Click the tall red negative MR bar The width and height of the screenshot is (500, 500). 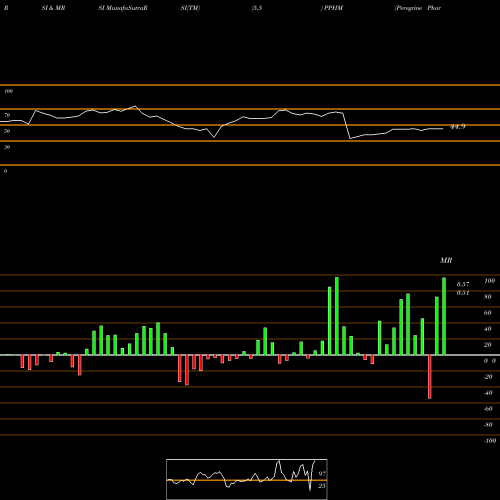[x=430, y=377]
